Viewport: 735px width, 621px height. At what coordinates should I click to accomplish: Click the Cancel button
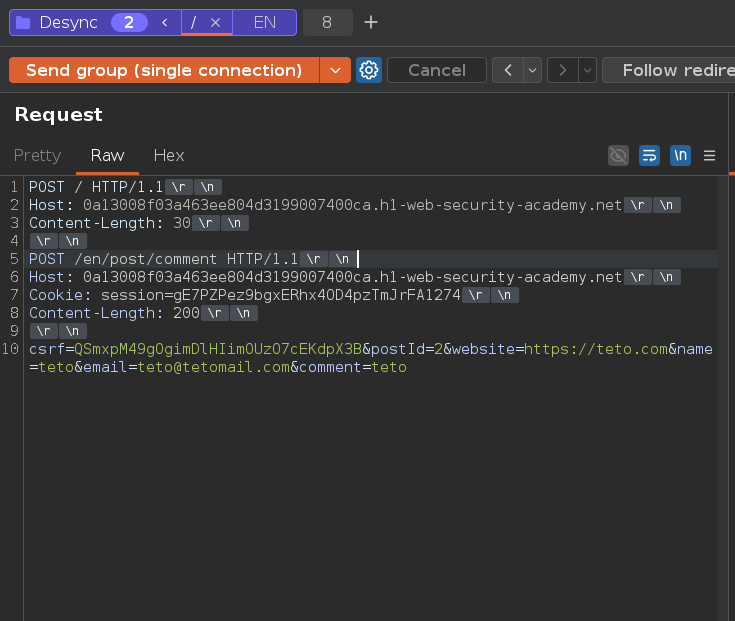(437, 70)
